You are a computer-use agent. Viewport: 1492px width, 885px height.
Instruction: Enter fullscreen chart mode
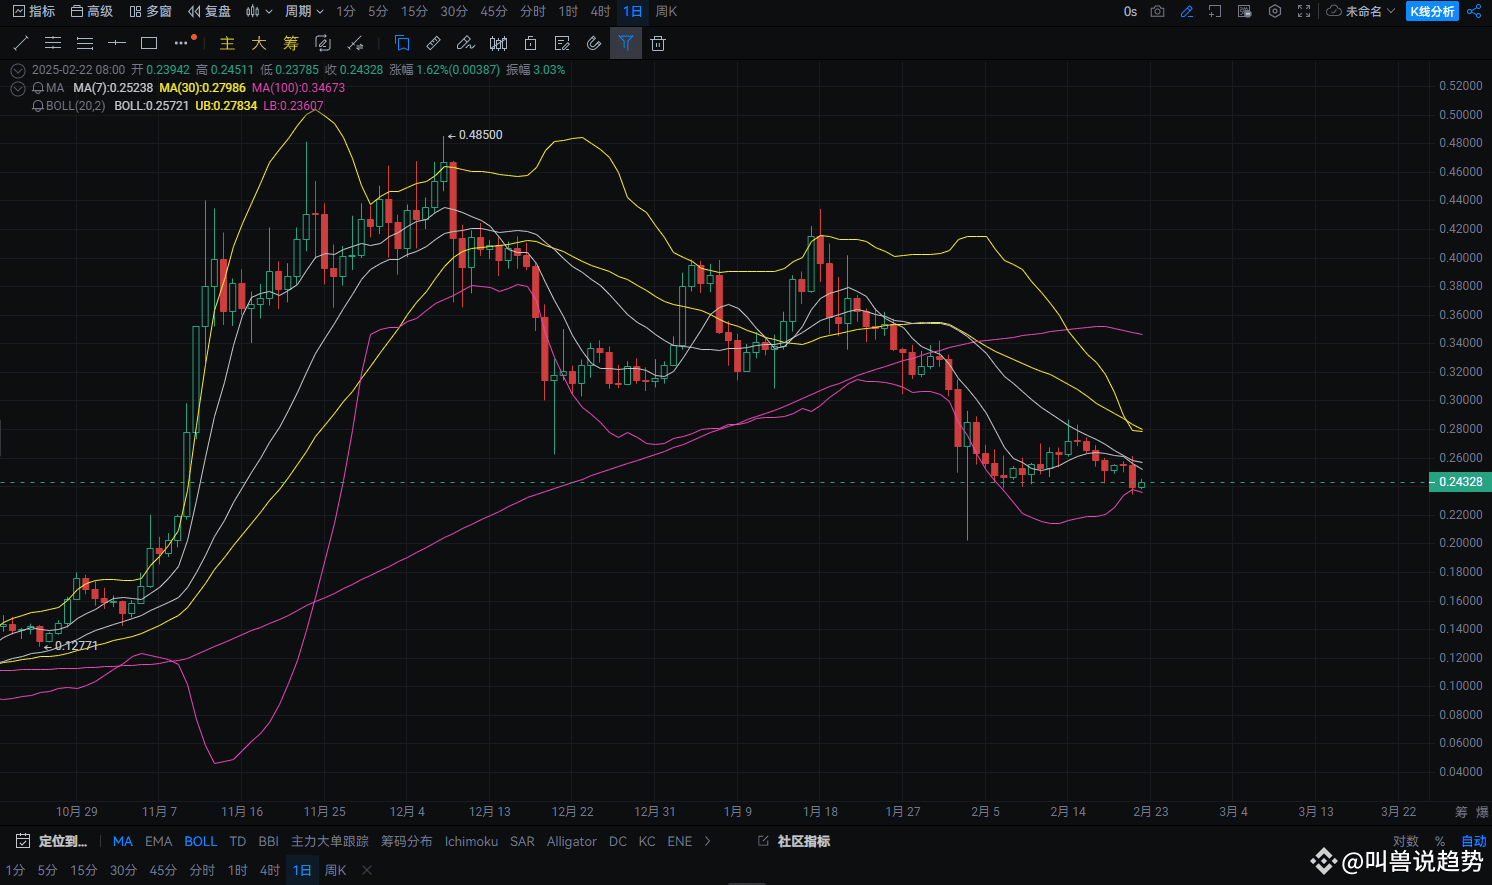[x=1304, y=11]
